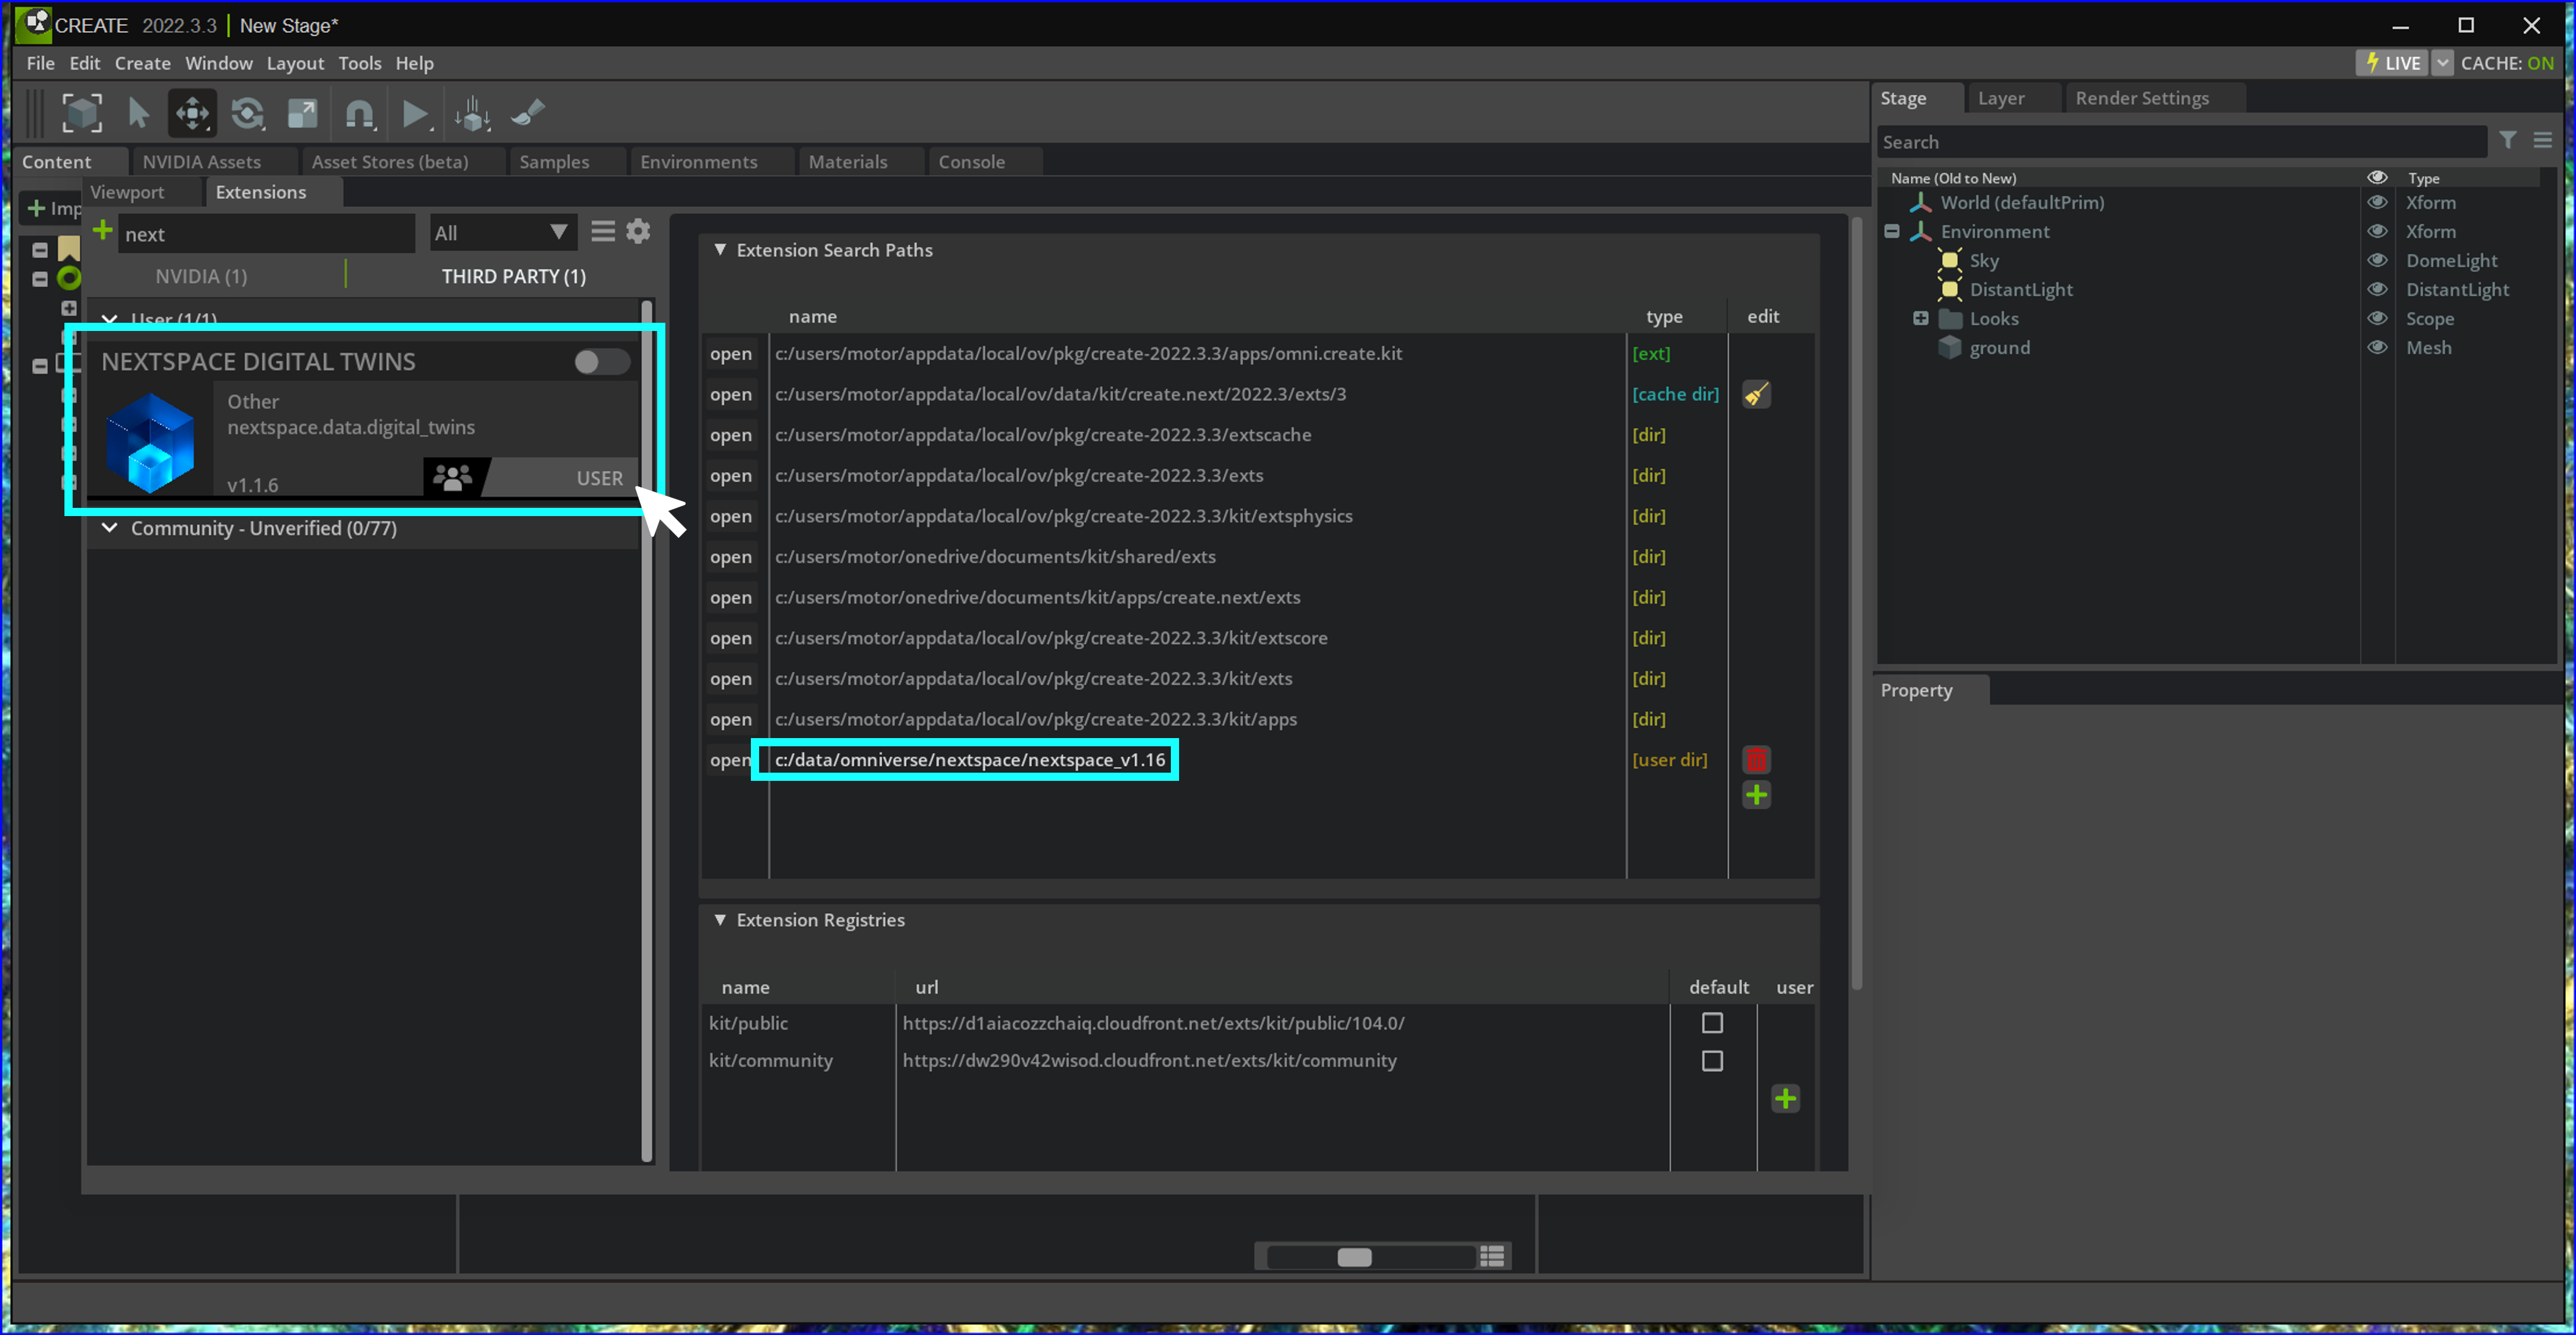The width and height of the screenshot is (2576, 1335).
Task: Open the All filter dropdown
Action: (500, 233)
